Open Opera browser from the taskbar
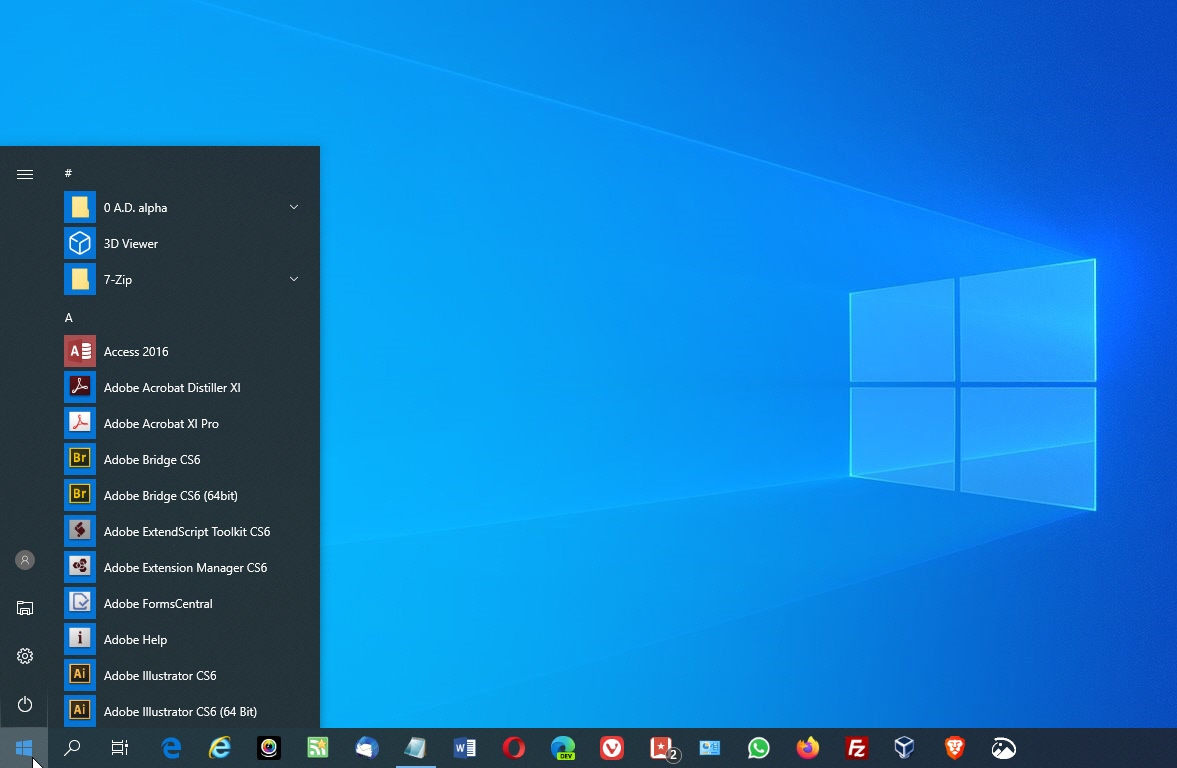This screenshot has width=1177, height=768. [x=513, y=748]
